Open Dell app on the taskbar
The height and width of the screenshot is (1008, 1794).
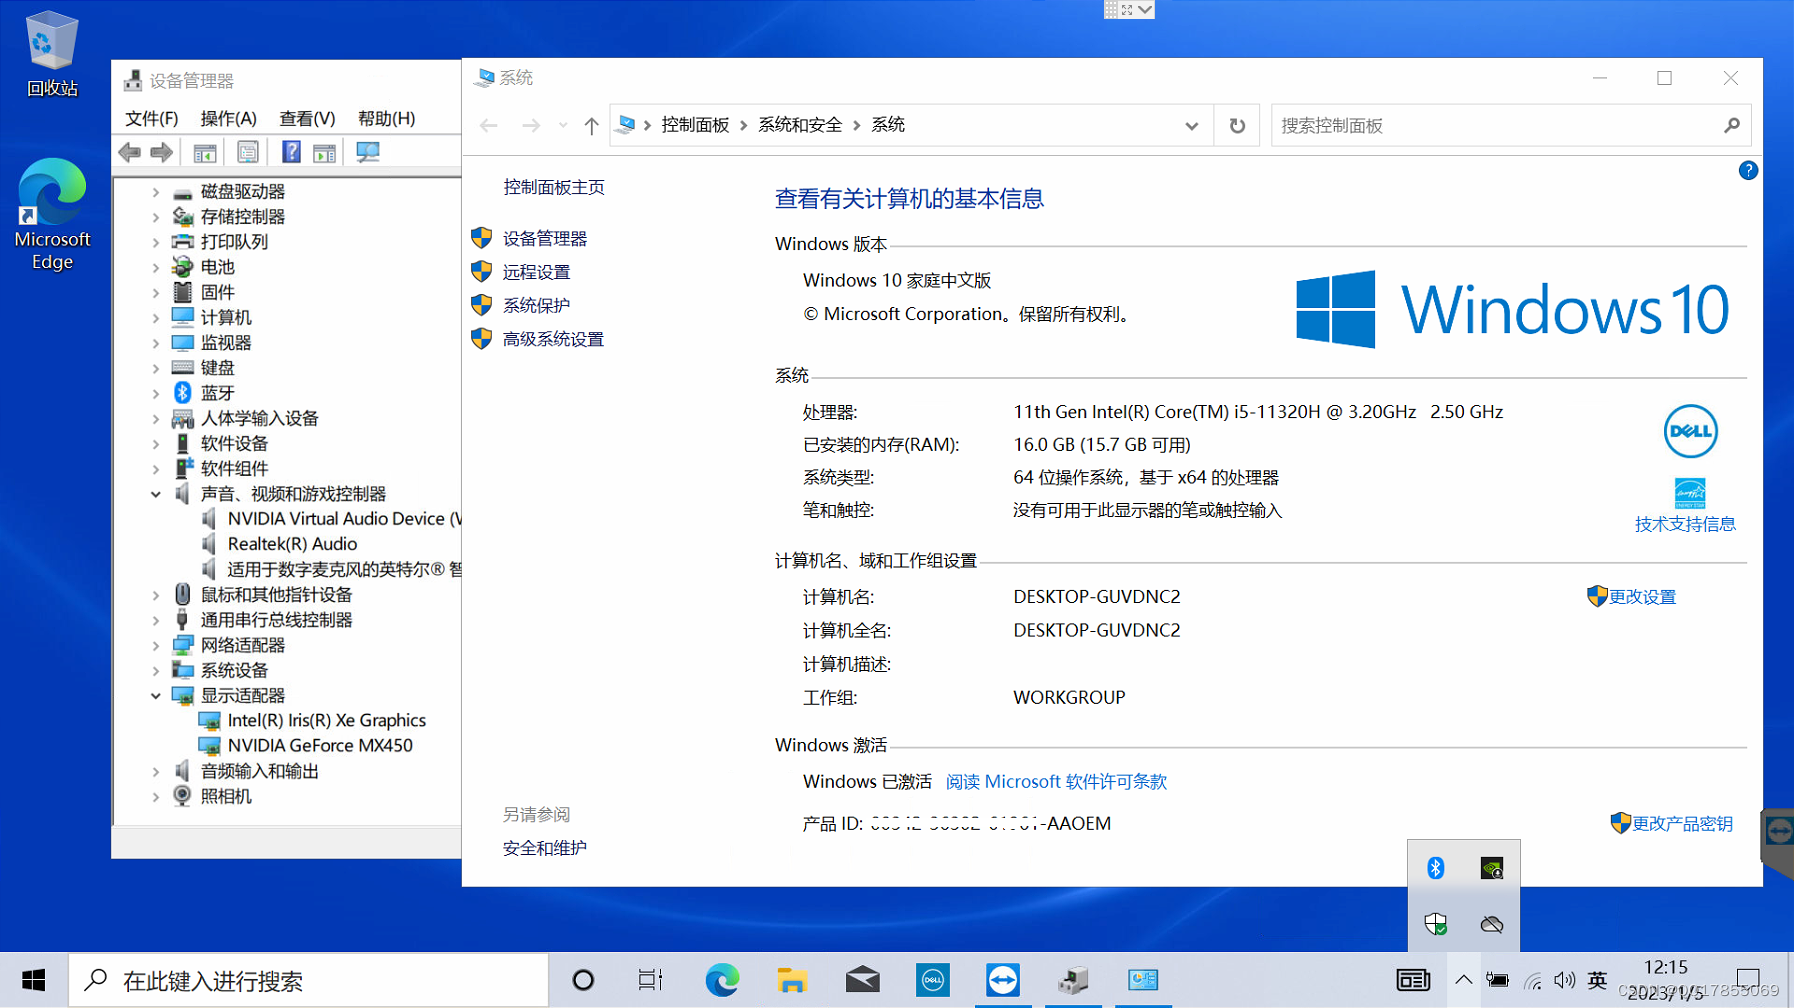[932, 980]
